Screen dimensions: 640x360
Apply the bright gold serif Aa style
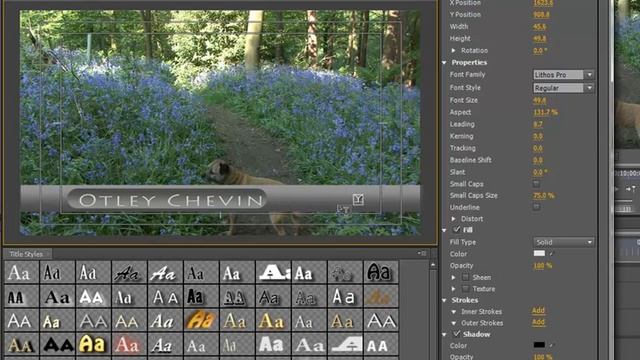(x=273, y=320)
